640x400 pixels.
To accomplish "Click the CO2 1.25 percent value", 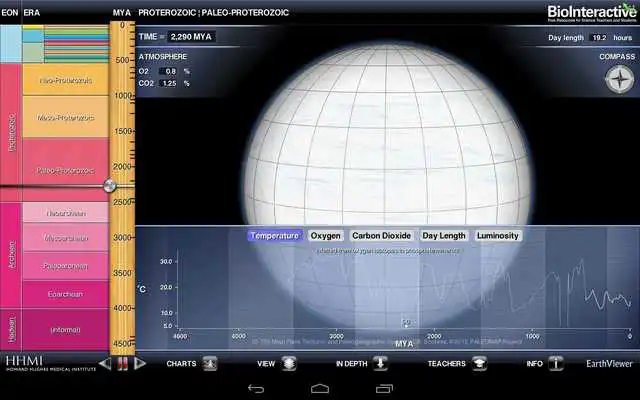I will pos(168,83).
